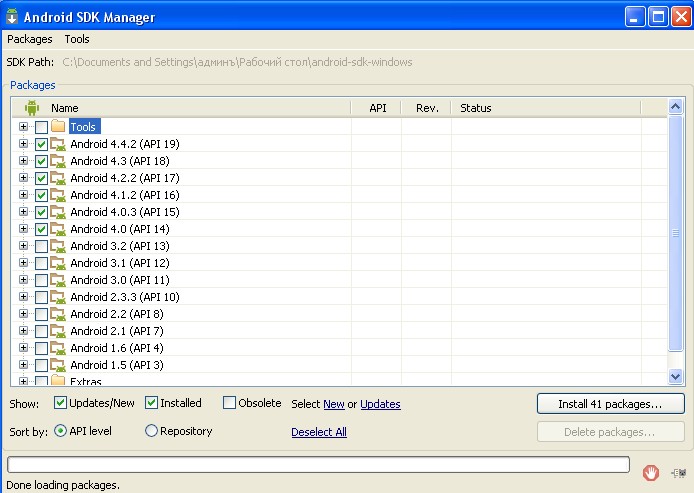Click the Android 1.5 (API 3) package icon
The width and height of the screenshot is (694, 493).
(x=58, y=365)
